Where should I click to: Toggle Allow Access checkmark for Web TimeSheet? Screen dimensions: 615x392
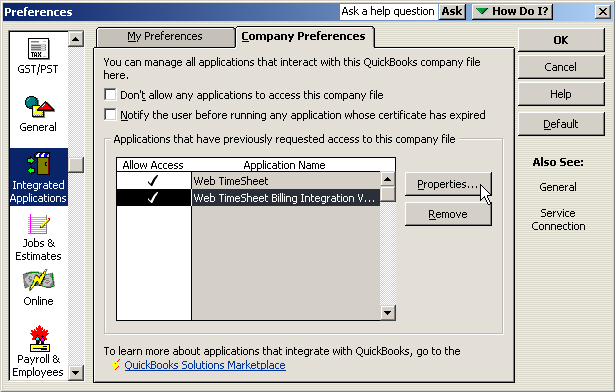153,181
